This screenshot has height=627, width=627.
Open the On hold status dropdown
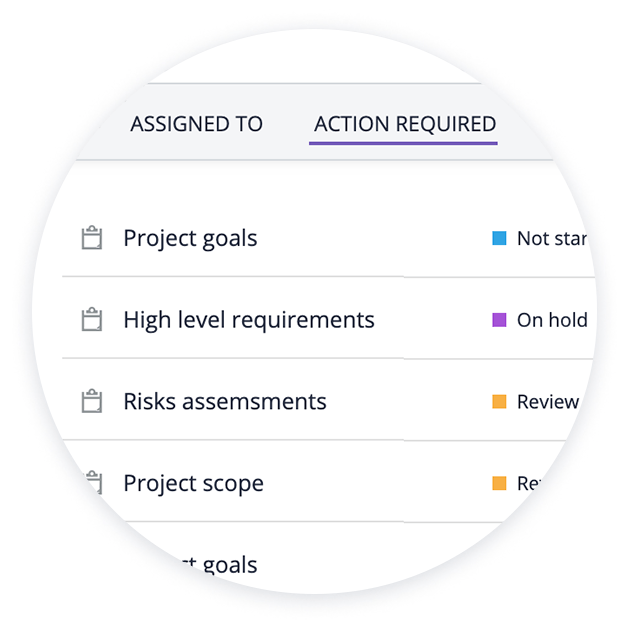[552, 320]
